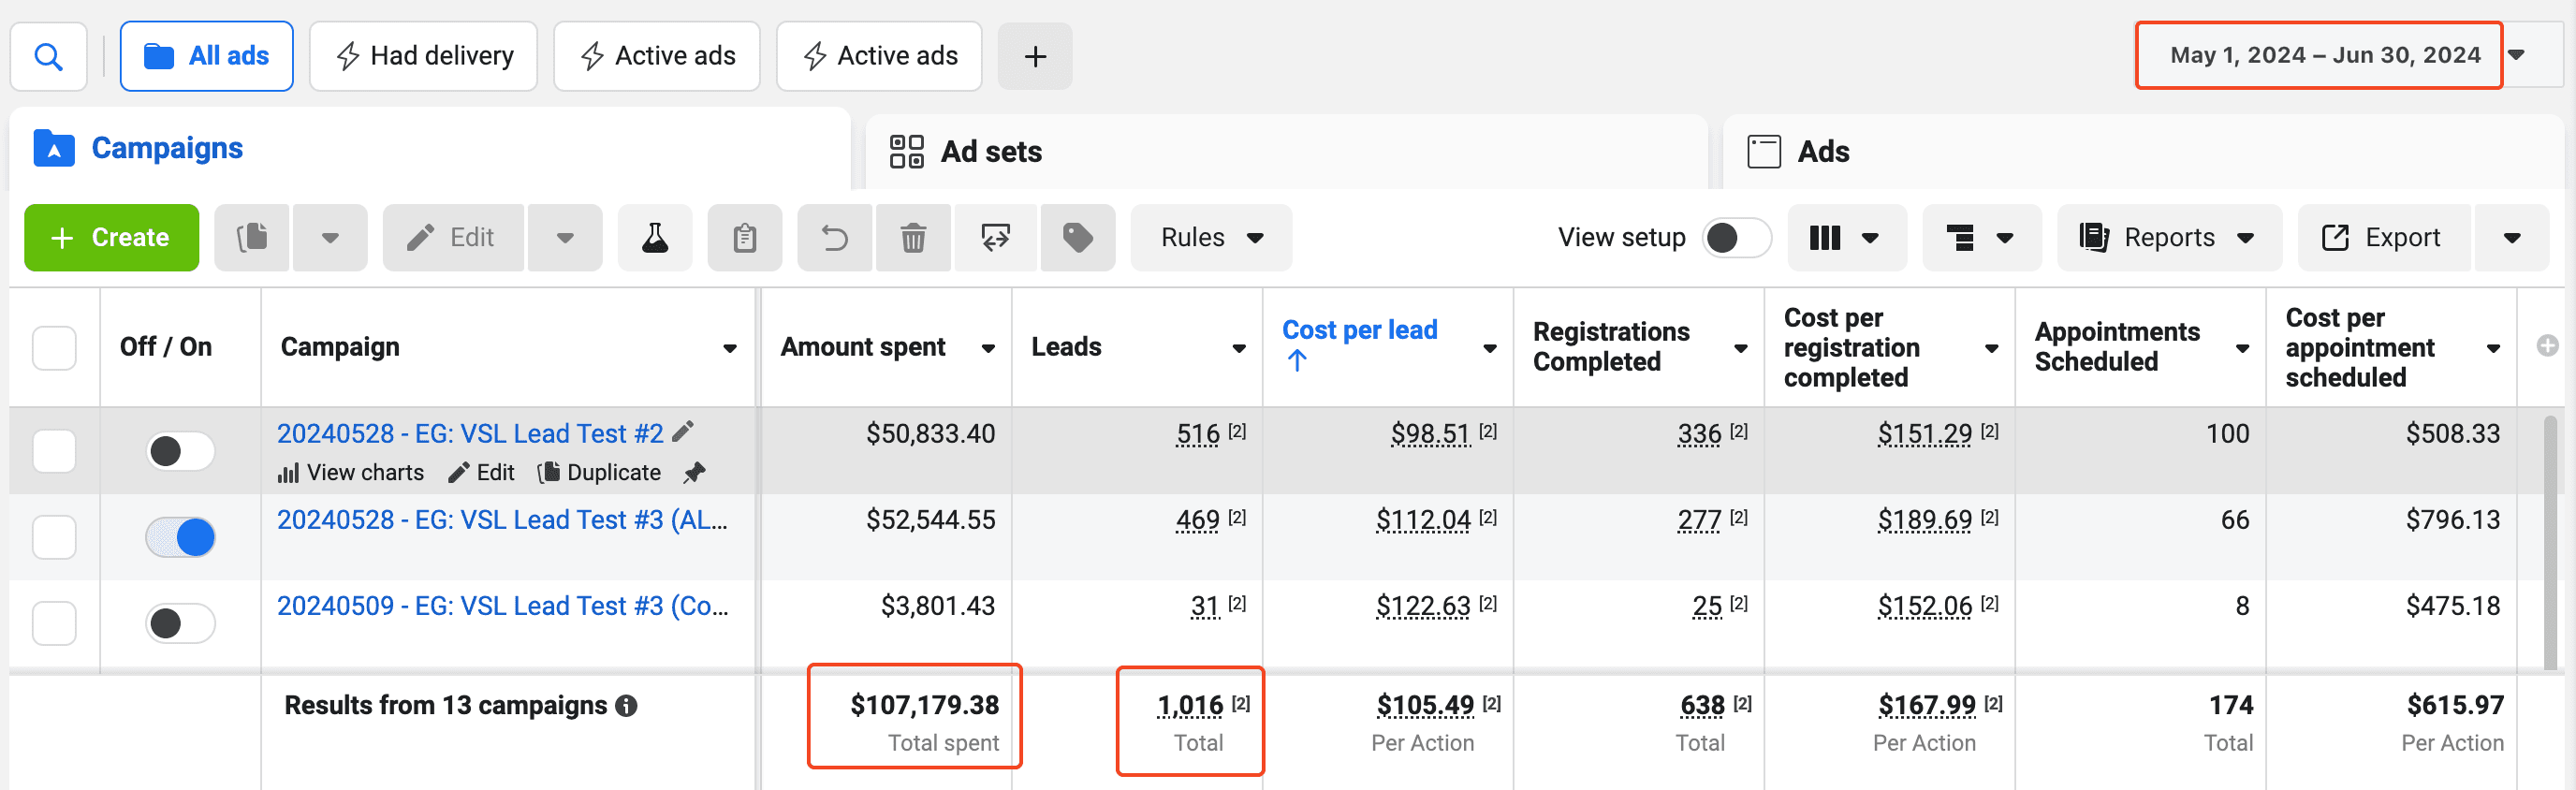Image resolution: width=2576 pixels, height=790 pixels.
Task: Click the 516 leads value
Action: 1198,433
